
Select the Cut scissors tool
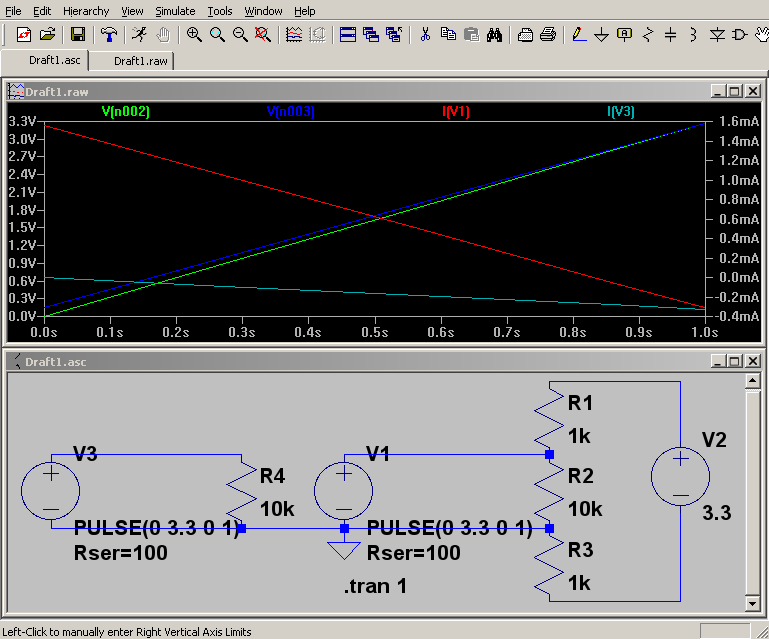425,35
